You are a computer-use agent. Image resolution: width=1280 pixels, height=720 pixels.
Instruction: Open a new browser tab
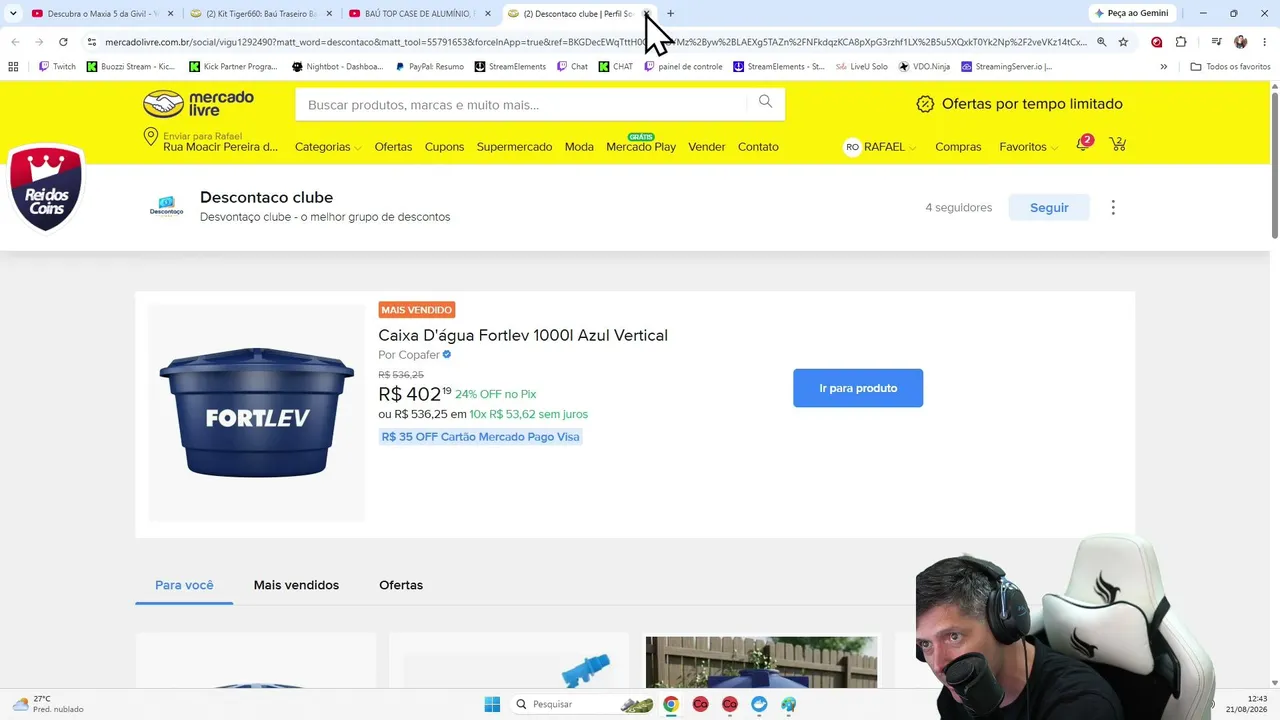point(670,14)
